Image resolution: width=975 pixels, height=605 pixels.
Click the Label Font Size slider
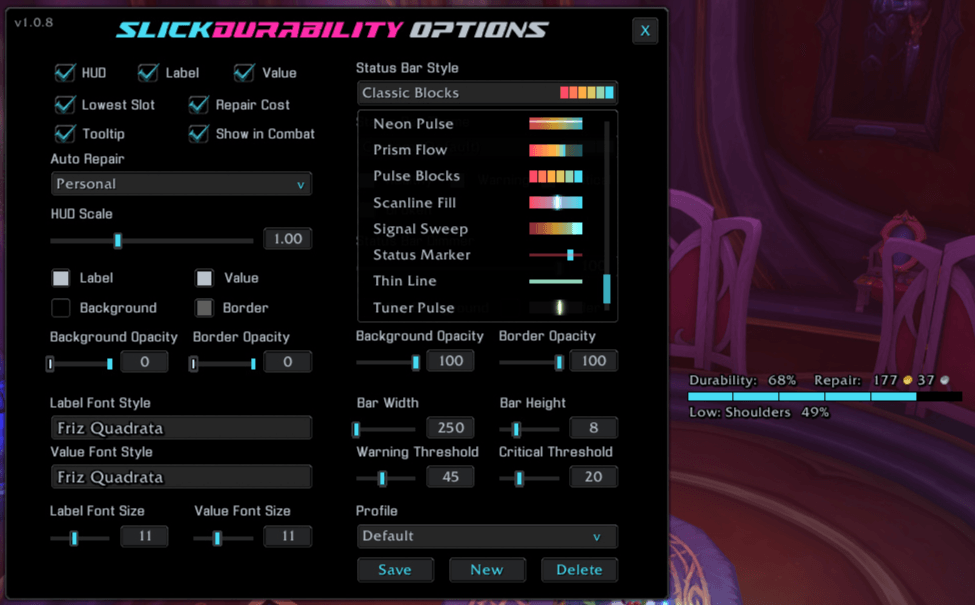click(x=80, y=538)
